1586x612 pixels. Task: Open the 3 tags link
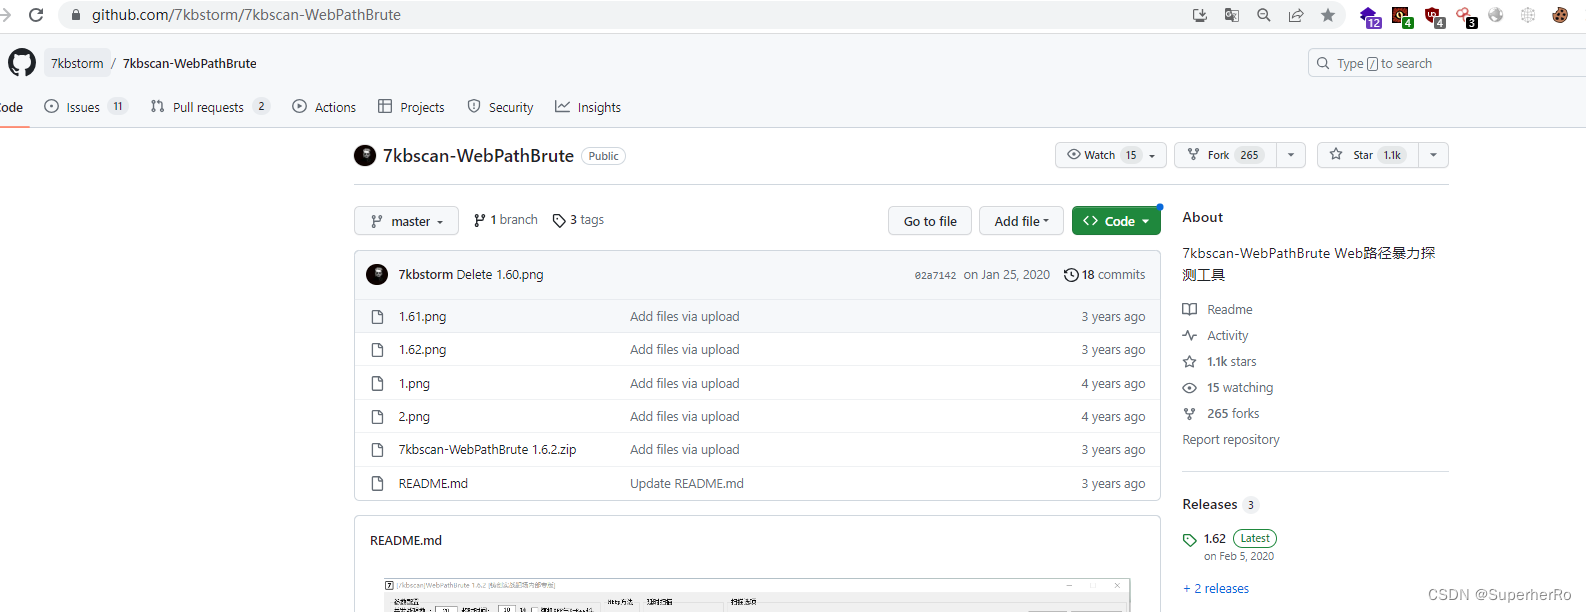click(578, 220)
